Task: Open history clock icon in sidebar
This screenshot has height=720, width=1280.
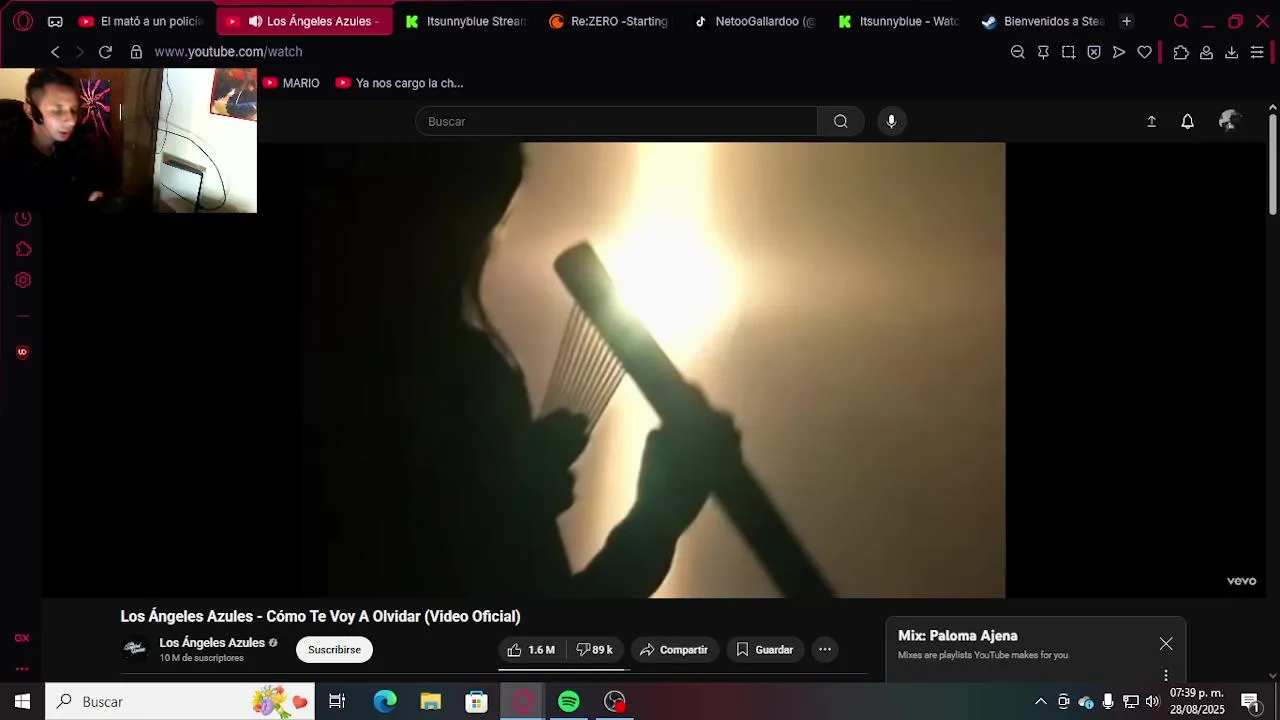Action: 23,218
